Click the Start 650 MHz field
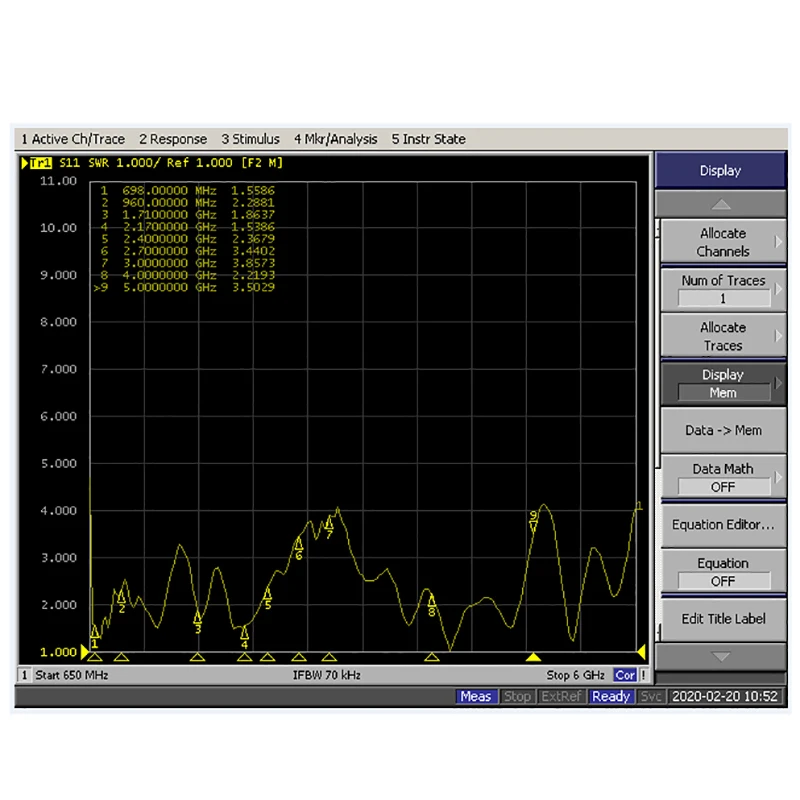Screen dimensions: 800x800 pos(71,675)
